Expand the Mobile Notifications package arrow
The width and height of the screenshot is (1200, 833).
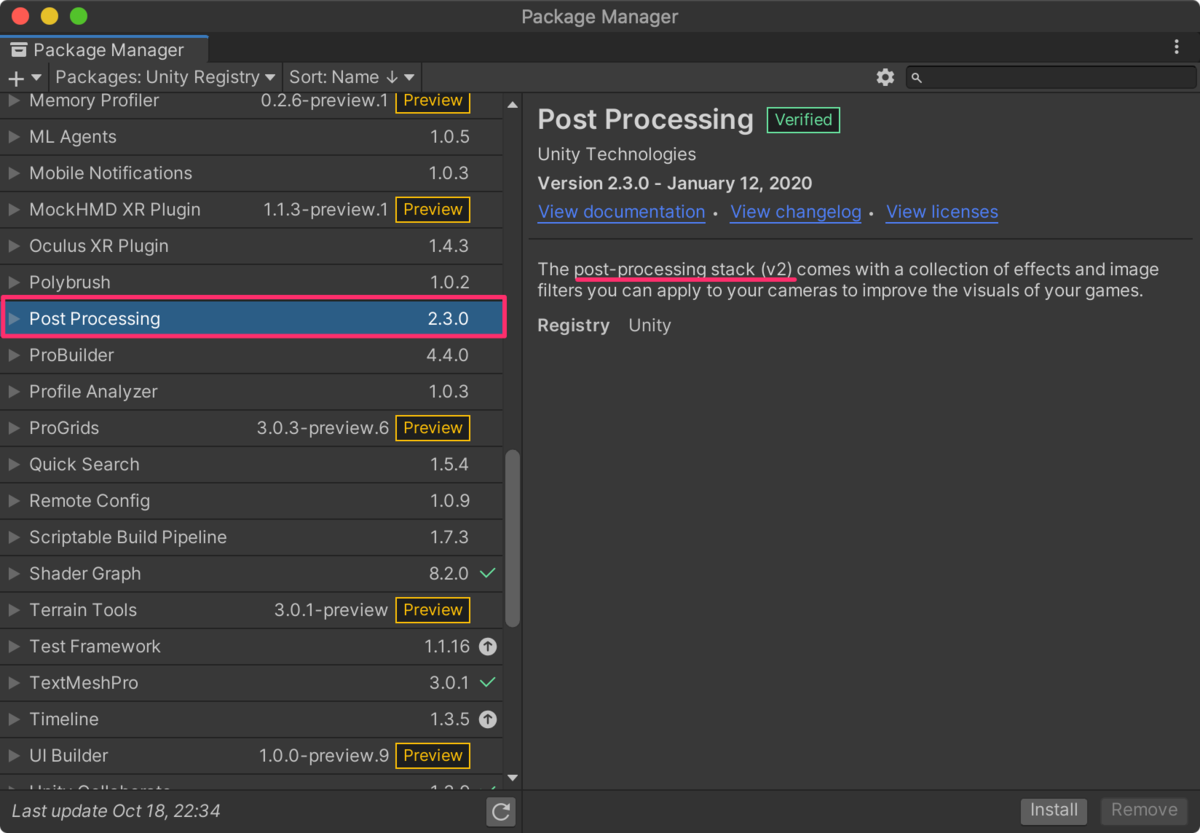pos(14,173)
